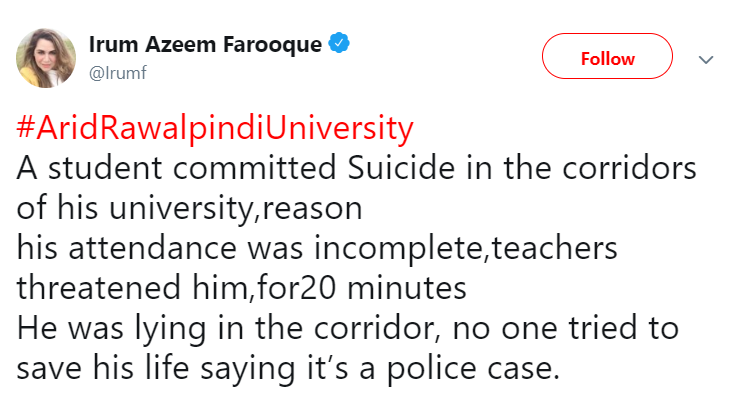The height and width of the screenshot is (398, 733).
Task: Click the text 'his attendance was incomplete'
Action: (x=250, y=248)
